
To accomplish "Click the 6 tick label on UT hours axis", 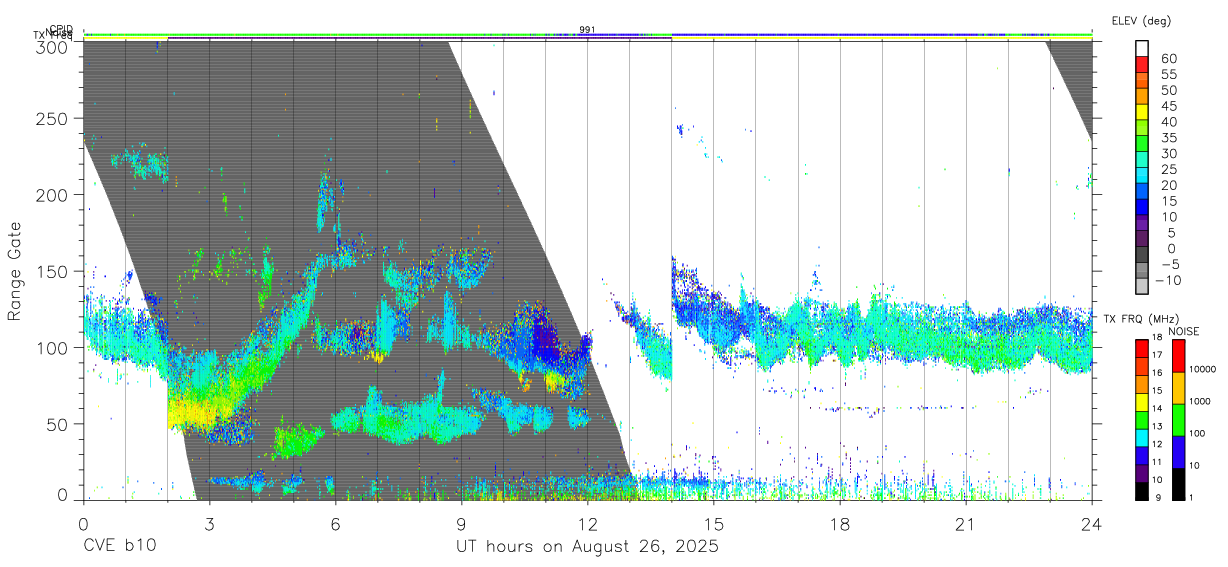I will tap(335, 525).
